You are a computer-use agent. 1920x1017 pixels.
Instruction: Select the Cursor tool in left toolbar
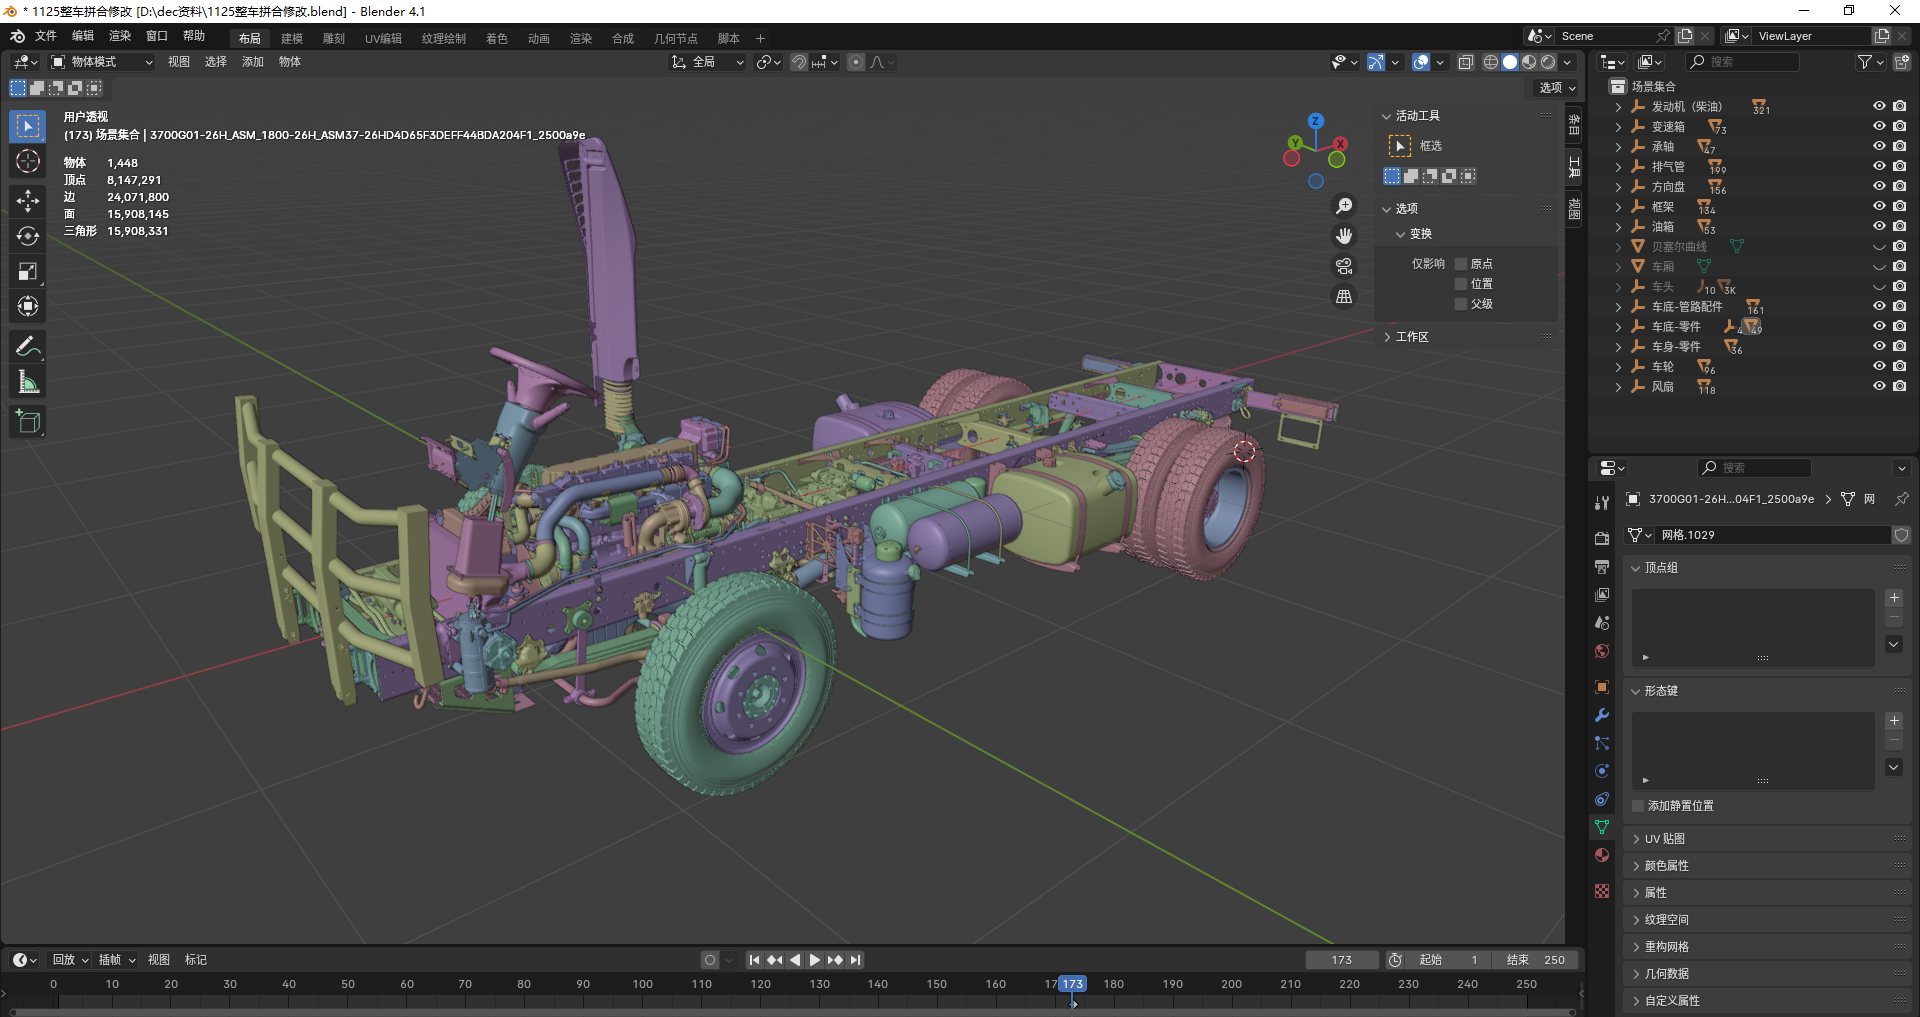[x=28, y=162]
